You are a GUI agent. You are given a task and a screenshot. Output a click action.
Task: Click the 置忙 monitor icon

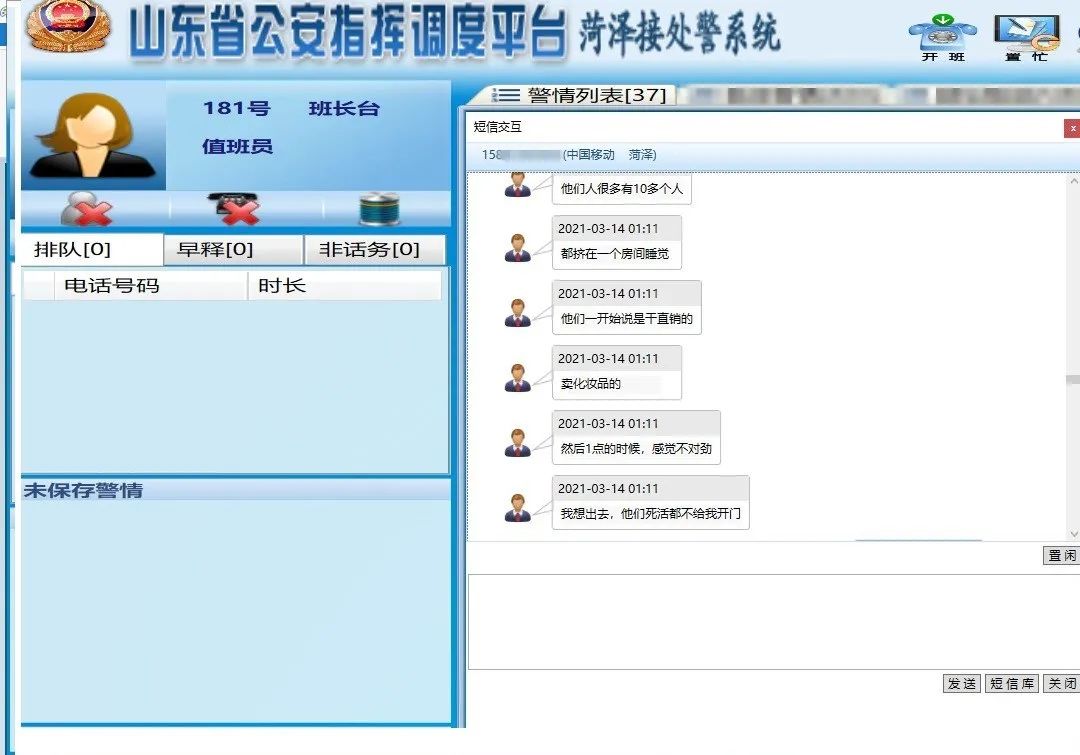click(1026, 32)
